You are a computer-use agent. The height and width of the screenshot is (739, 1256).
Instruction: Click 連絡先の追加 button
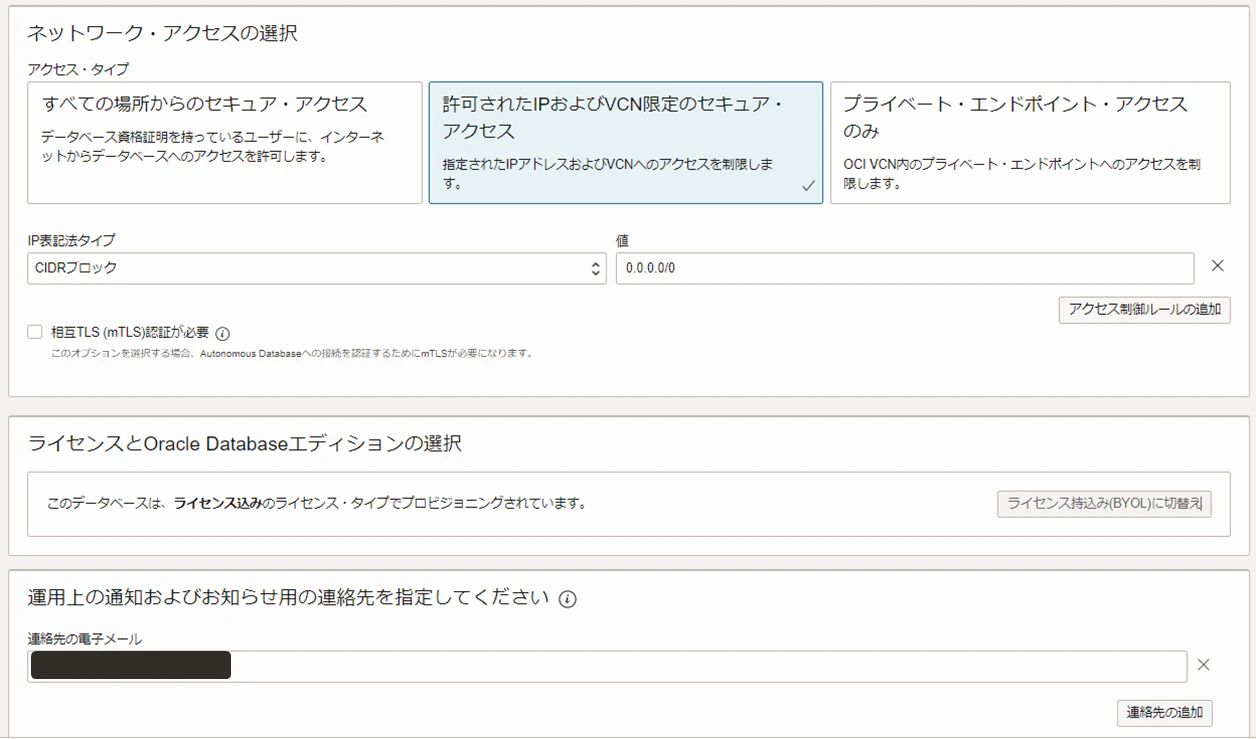coord(1165,713)
